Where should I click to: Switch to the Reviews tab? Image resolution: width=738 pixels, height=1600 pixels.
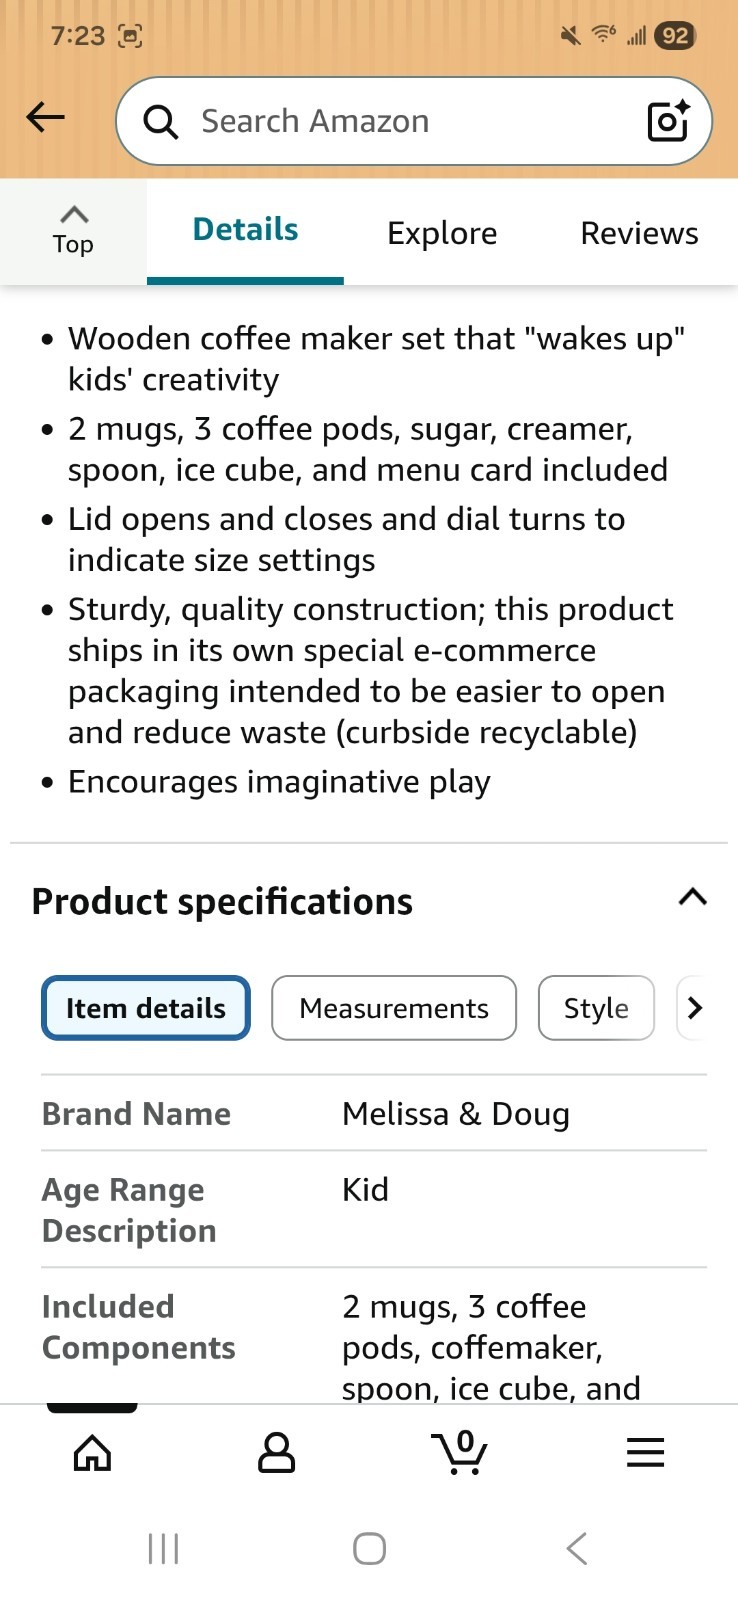pyautogui.click(x=639, y=233)
